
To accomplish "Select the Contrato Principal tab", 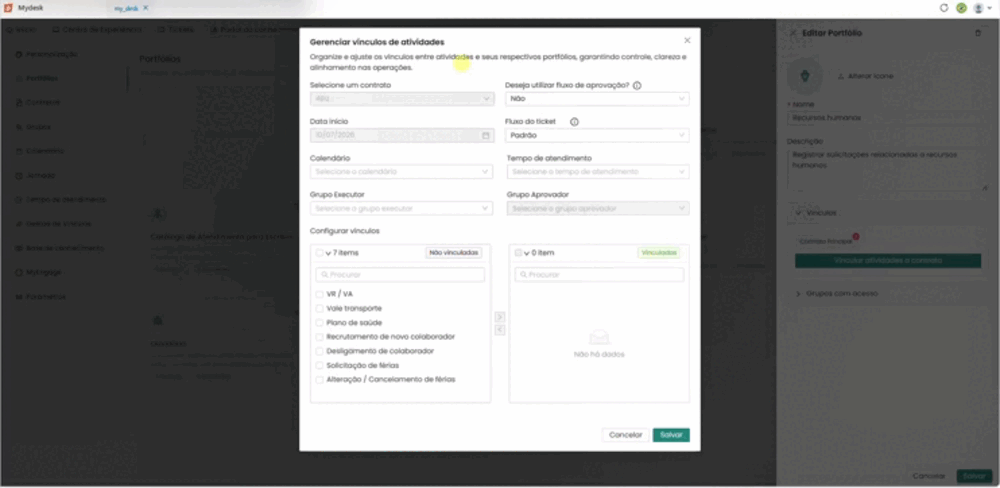I will [x=825, y=242].
